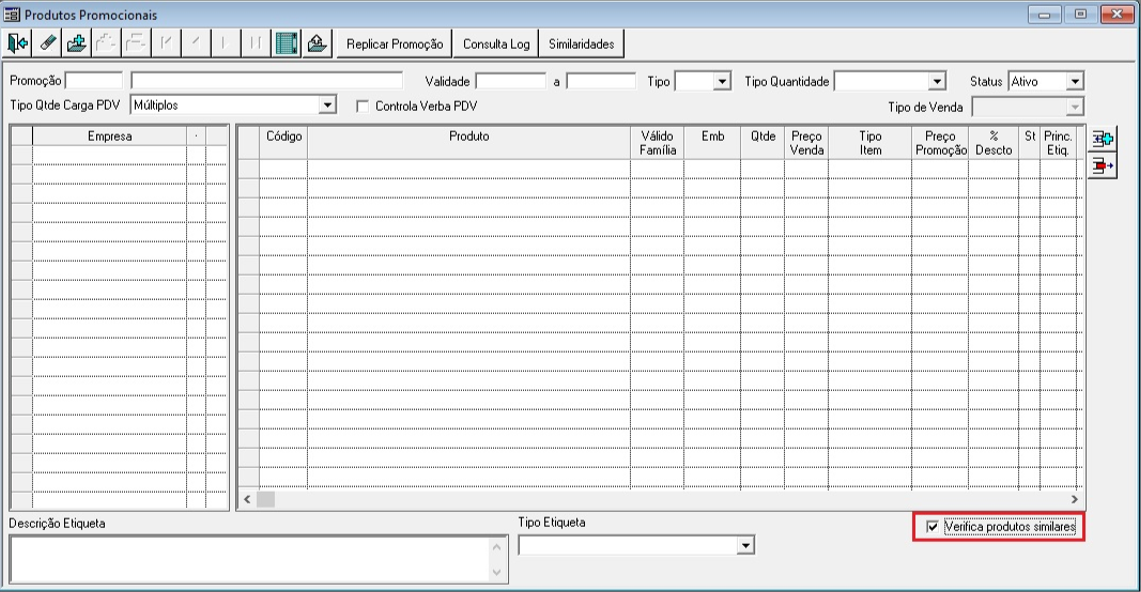This screenshot has width=1141, height=592.
Task: Click the Empresa column header
Action: coord(110,136)
